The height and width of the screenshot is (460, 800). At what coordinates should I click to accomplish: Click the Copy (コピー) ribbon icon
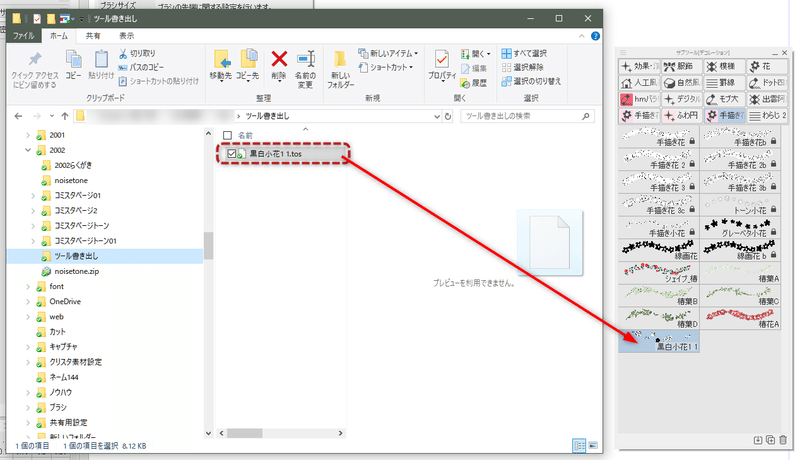point(73,64)
